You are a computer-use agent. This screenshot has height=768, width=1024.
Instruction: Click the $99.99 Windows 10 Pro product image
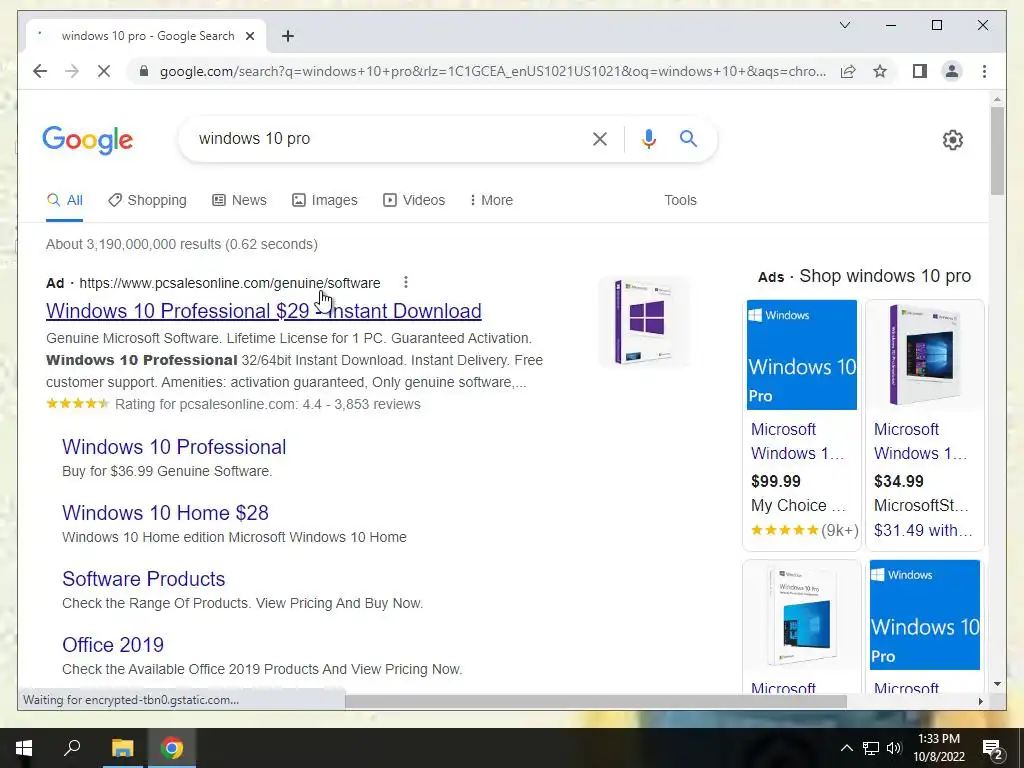coord(801,355)
